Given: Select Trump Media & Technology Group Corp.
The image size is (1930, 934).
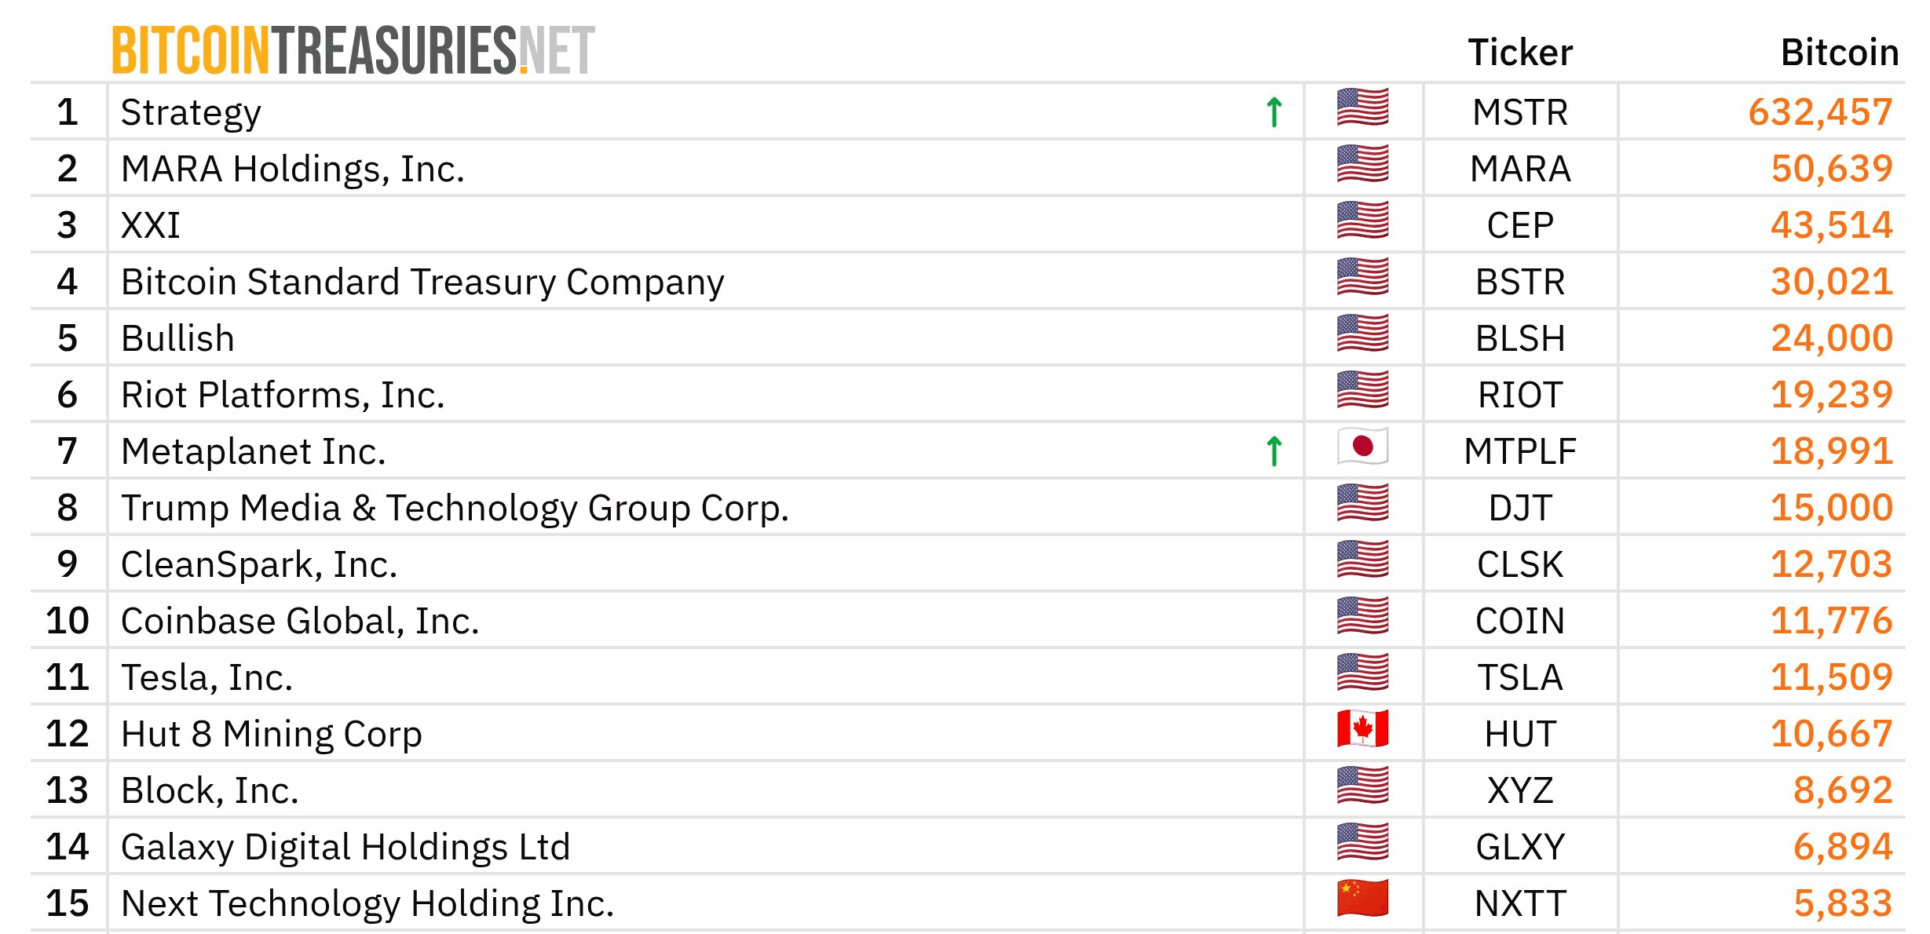Looking at the screenshot, I should (454, 508).
